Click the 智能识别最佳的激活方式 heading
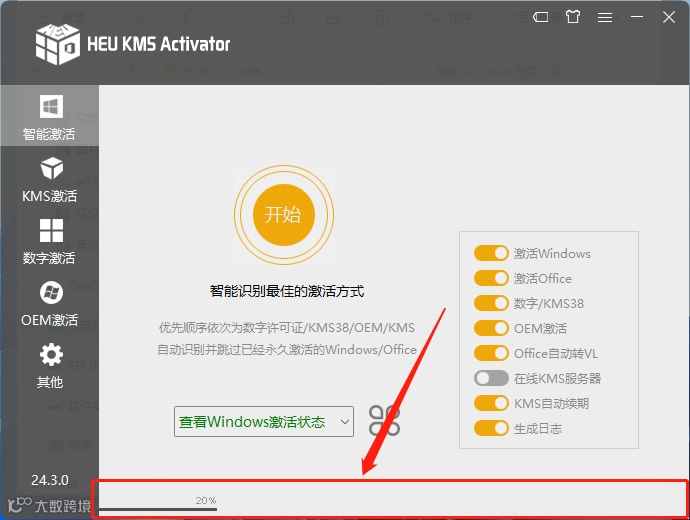 coord(287,291)
